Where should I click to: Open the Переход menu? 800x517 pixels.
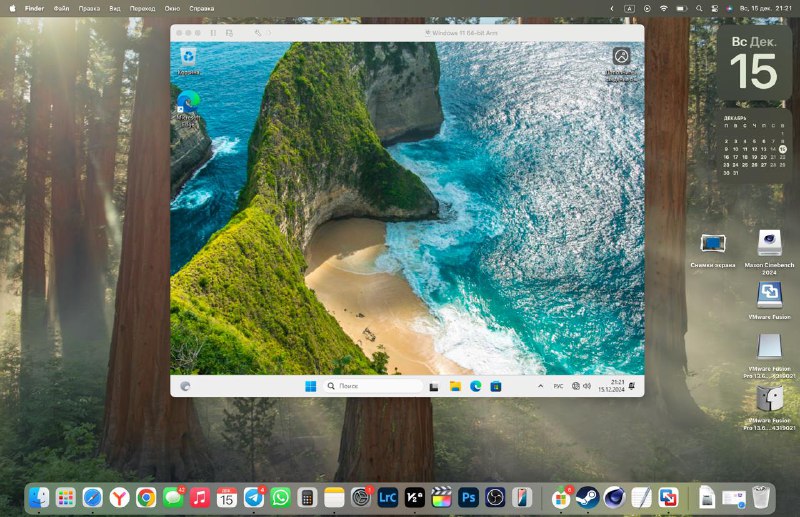coord(142,8)
